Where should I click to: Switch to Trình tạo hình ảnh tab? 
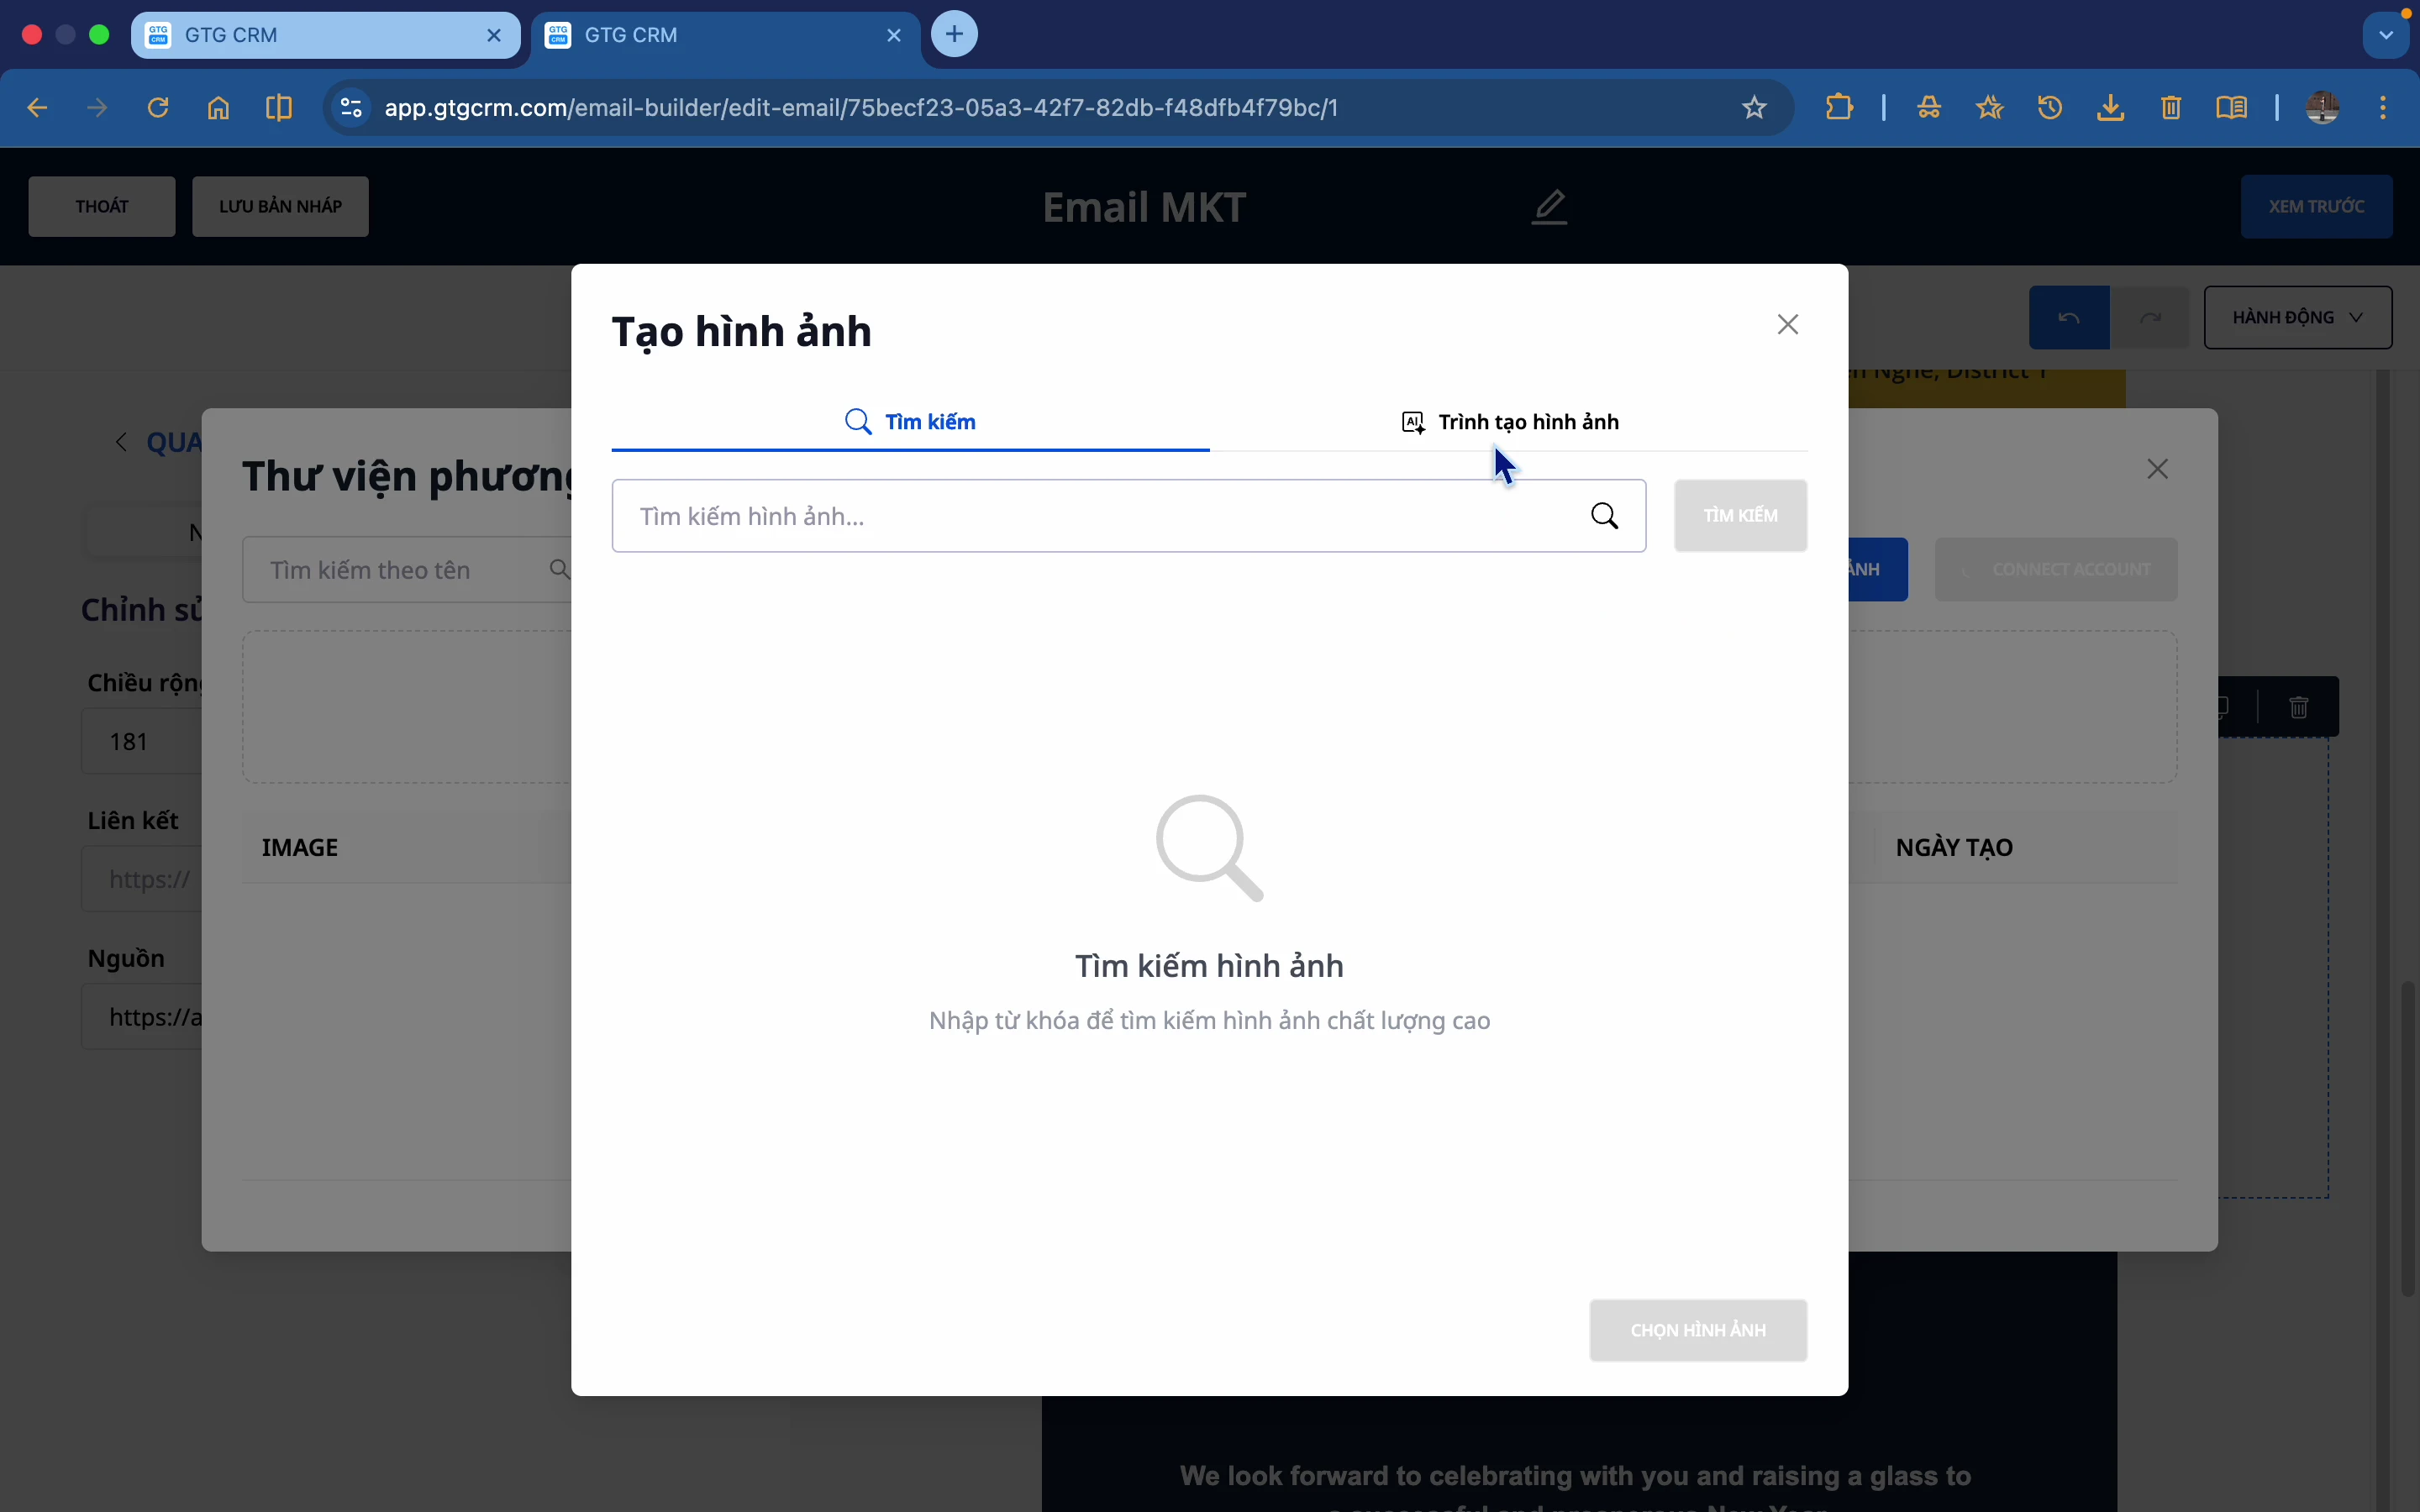click(1509, 422)
